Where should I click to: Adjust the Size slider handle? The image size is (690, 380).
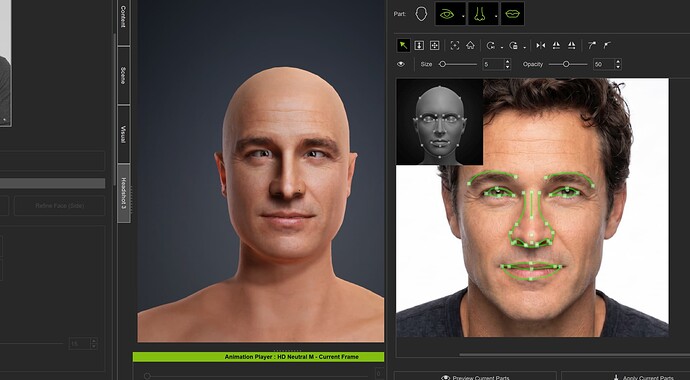(x=443, y=64)
